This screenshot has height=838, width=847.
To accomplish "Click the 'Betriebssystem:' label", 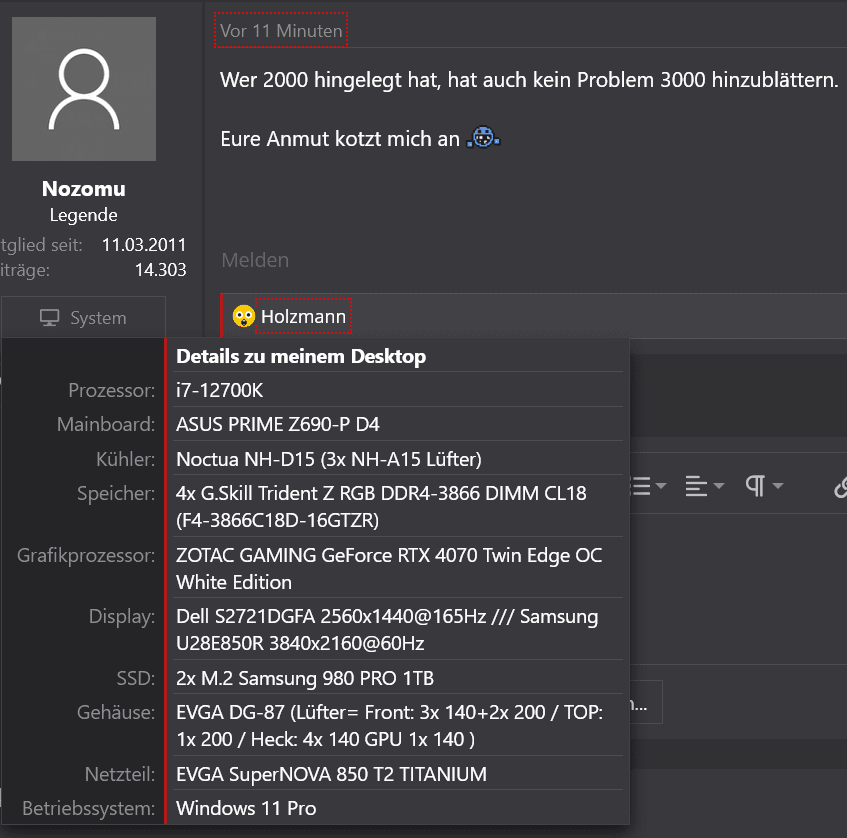I will click(x=89, y=809).
